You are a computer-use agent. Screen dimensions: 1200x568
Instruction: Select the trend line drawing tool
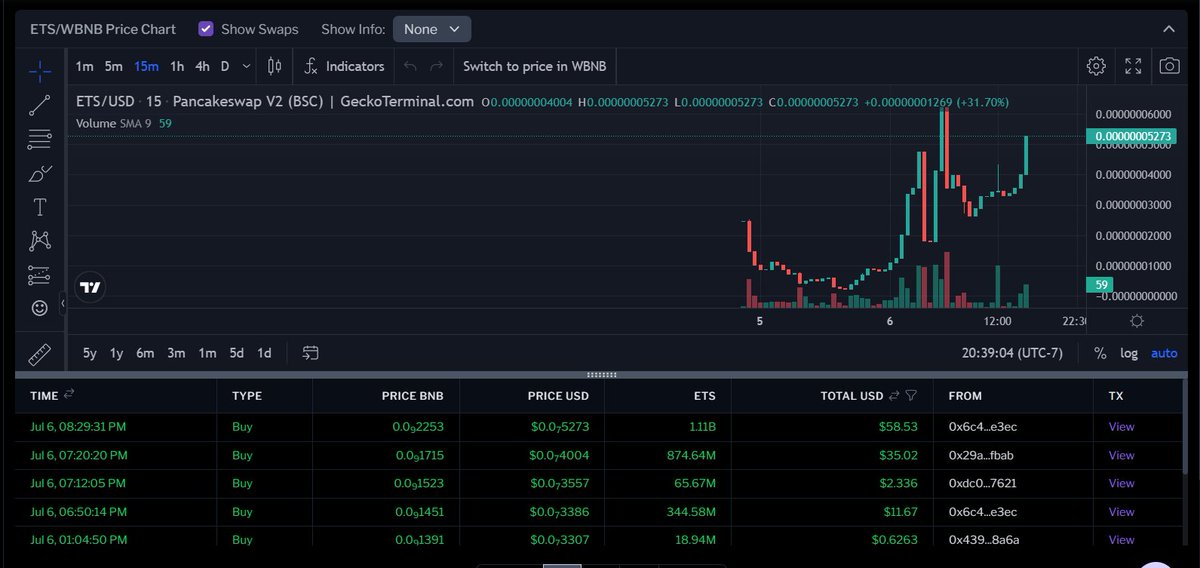(40, 103)
